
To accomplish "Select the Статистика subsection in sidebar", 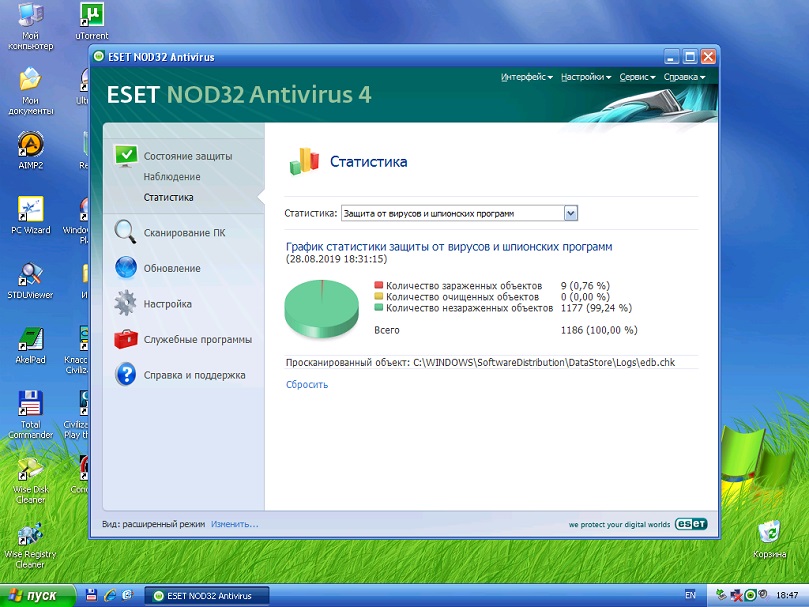I will tap(168, 197).
